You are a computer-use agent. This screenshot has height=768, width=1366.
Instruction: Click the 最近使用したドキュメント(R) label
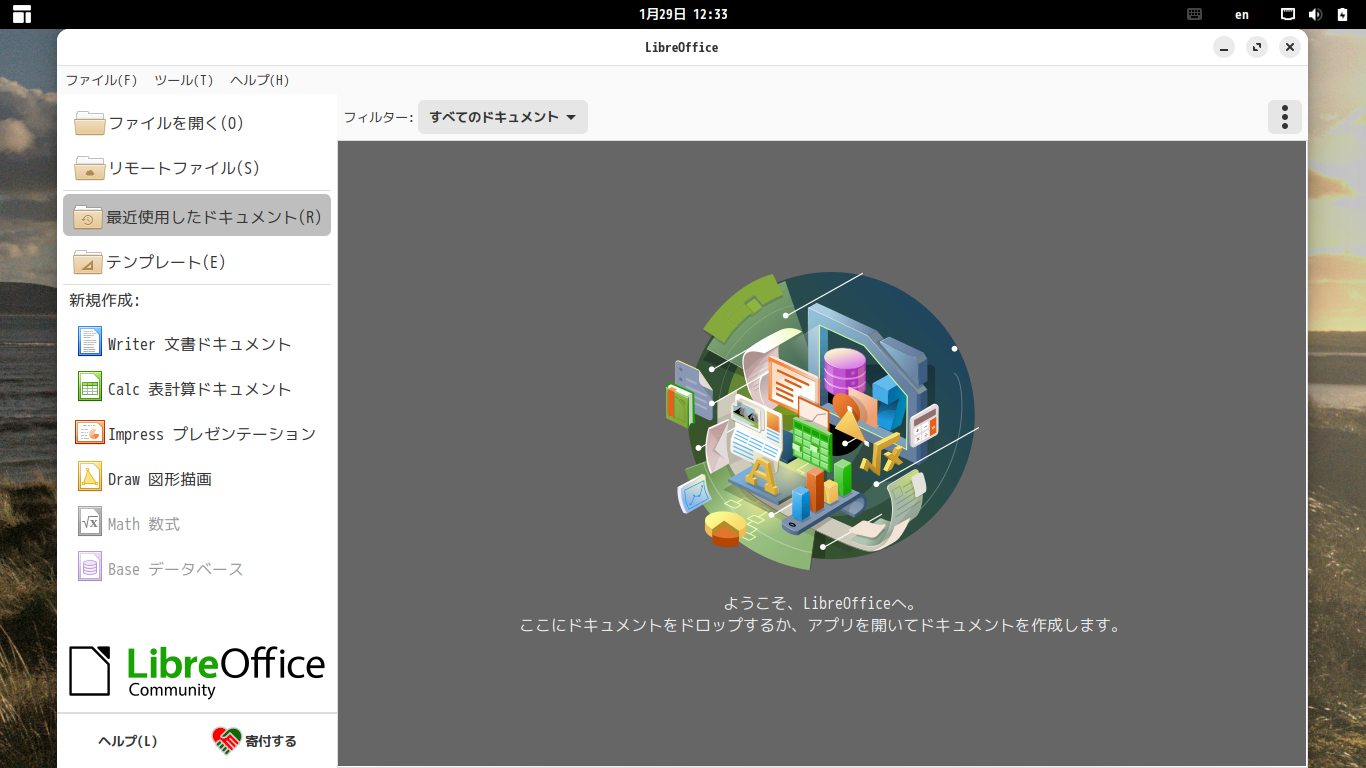214,217
